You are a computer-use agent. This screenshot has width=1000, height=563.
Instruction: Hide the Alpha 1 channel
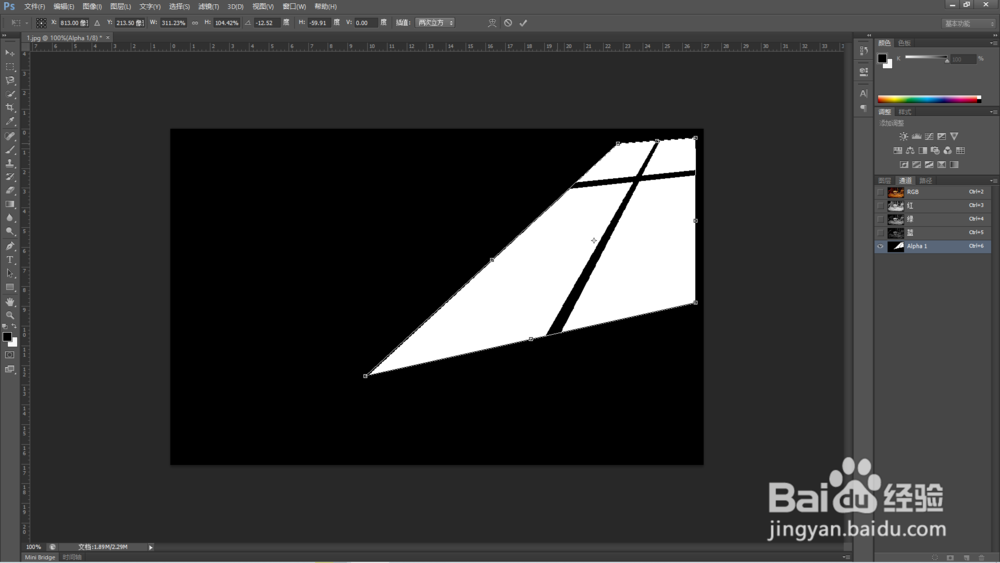click(880, 246)
